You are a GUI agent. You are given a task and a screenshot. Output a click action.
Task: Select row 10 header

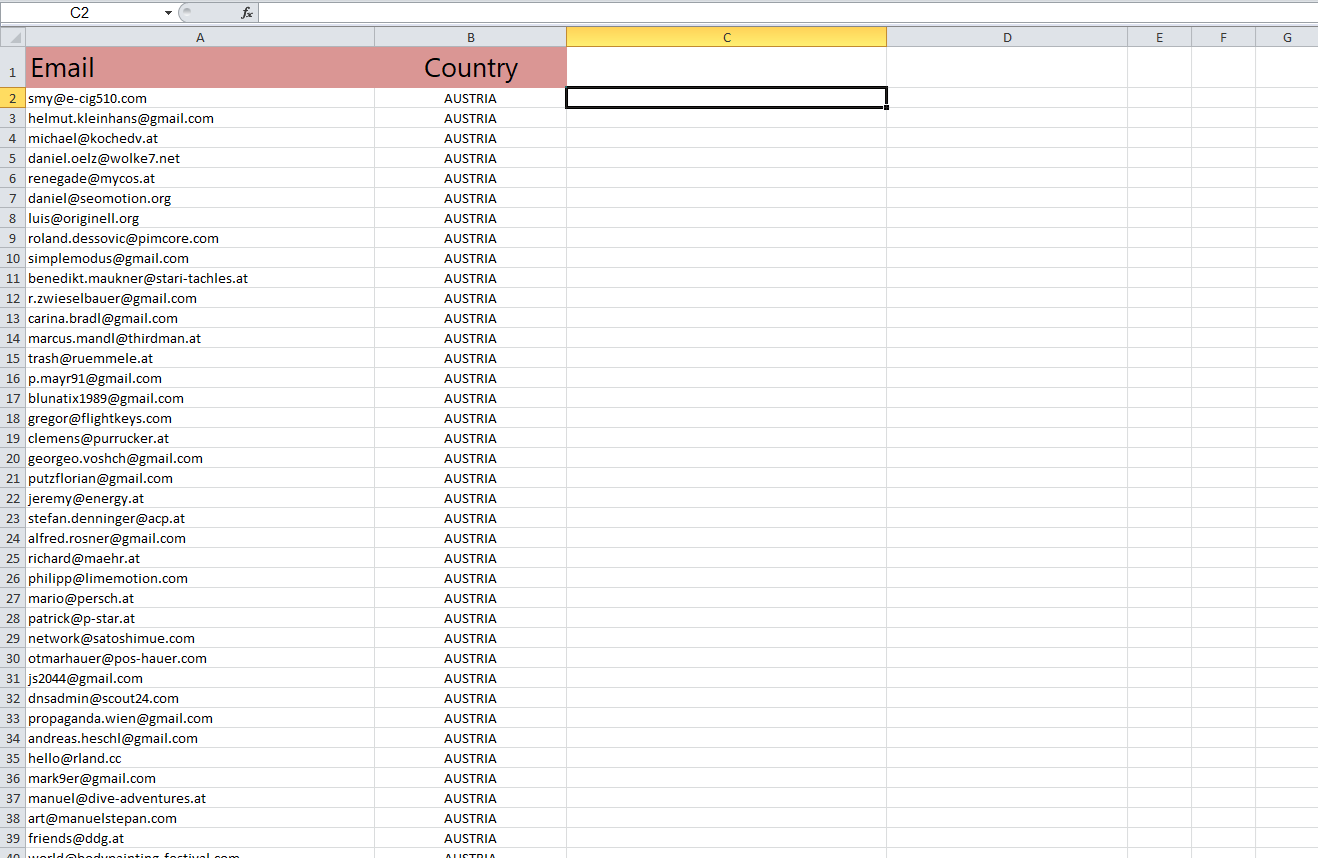click(x=12, y=258)
